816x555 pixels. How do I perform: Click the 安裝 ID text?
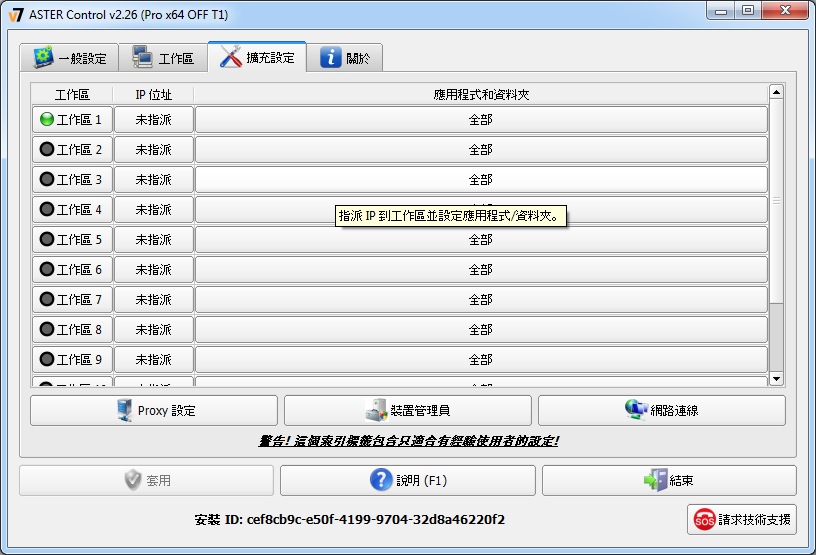pos(350,520)
